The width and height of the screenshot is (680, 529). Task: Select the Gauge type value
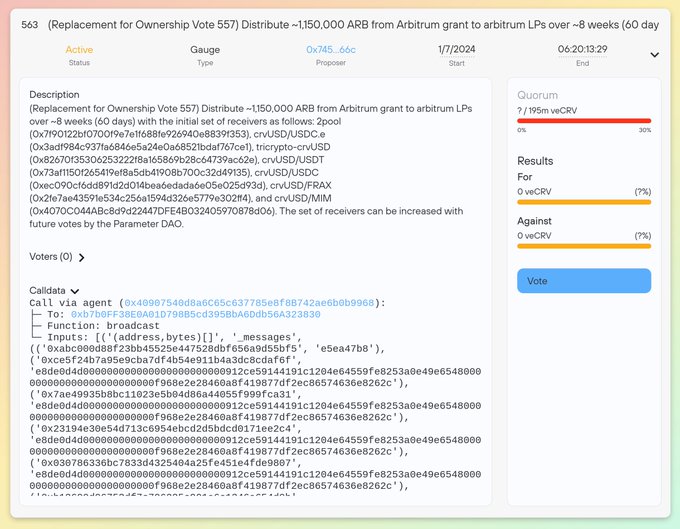coord(205,50)
